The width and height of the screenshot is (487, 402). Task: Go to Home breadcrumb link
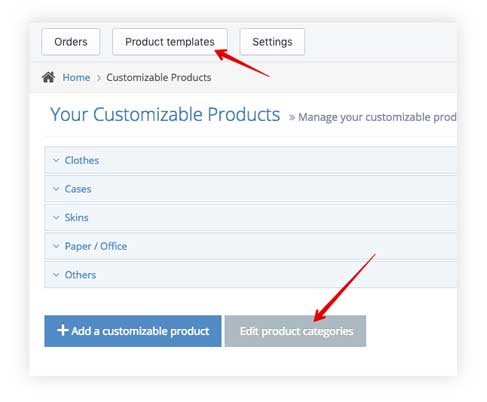click(x=76, y=77)
